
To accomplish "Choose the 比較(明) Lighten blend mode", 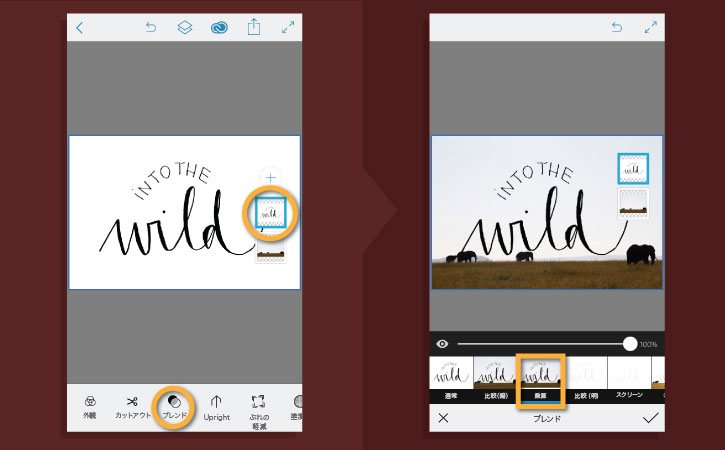I will [x=585, y=379].
